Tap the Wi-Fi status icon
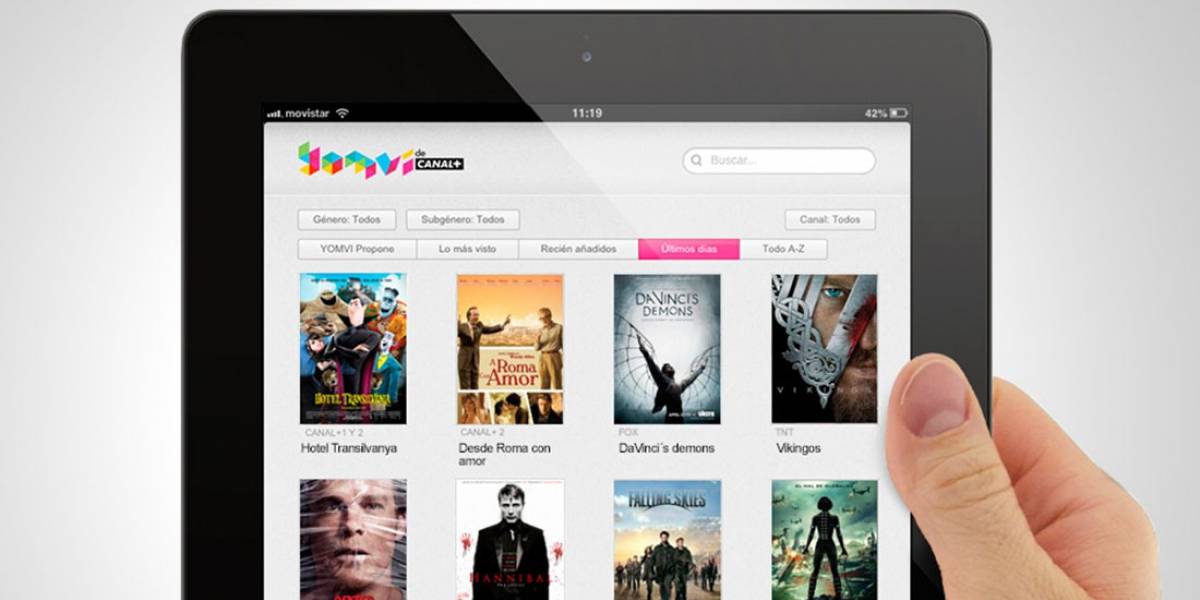 click(342, 113)
